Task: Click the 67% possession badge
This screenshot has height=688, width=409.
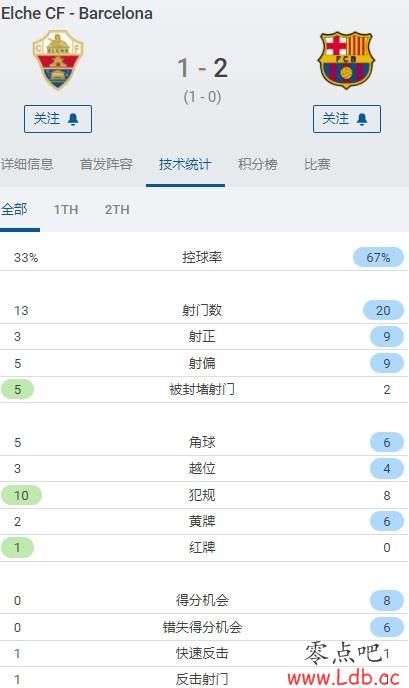Action: tap(378, 258)
